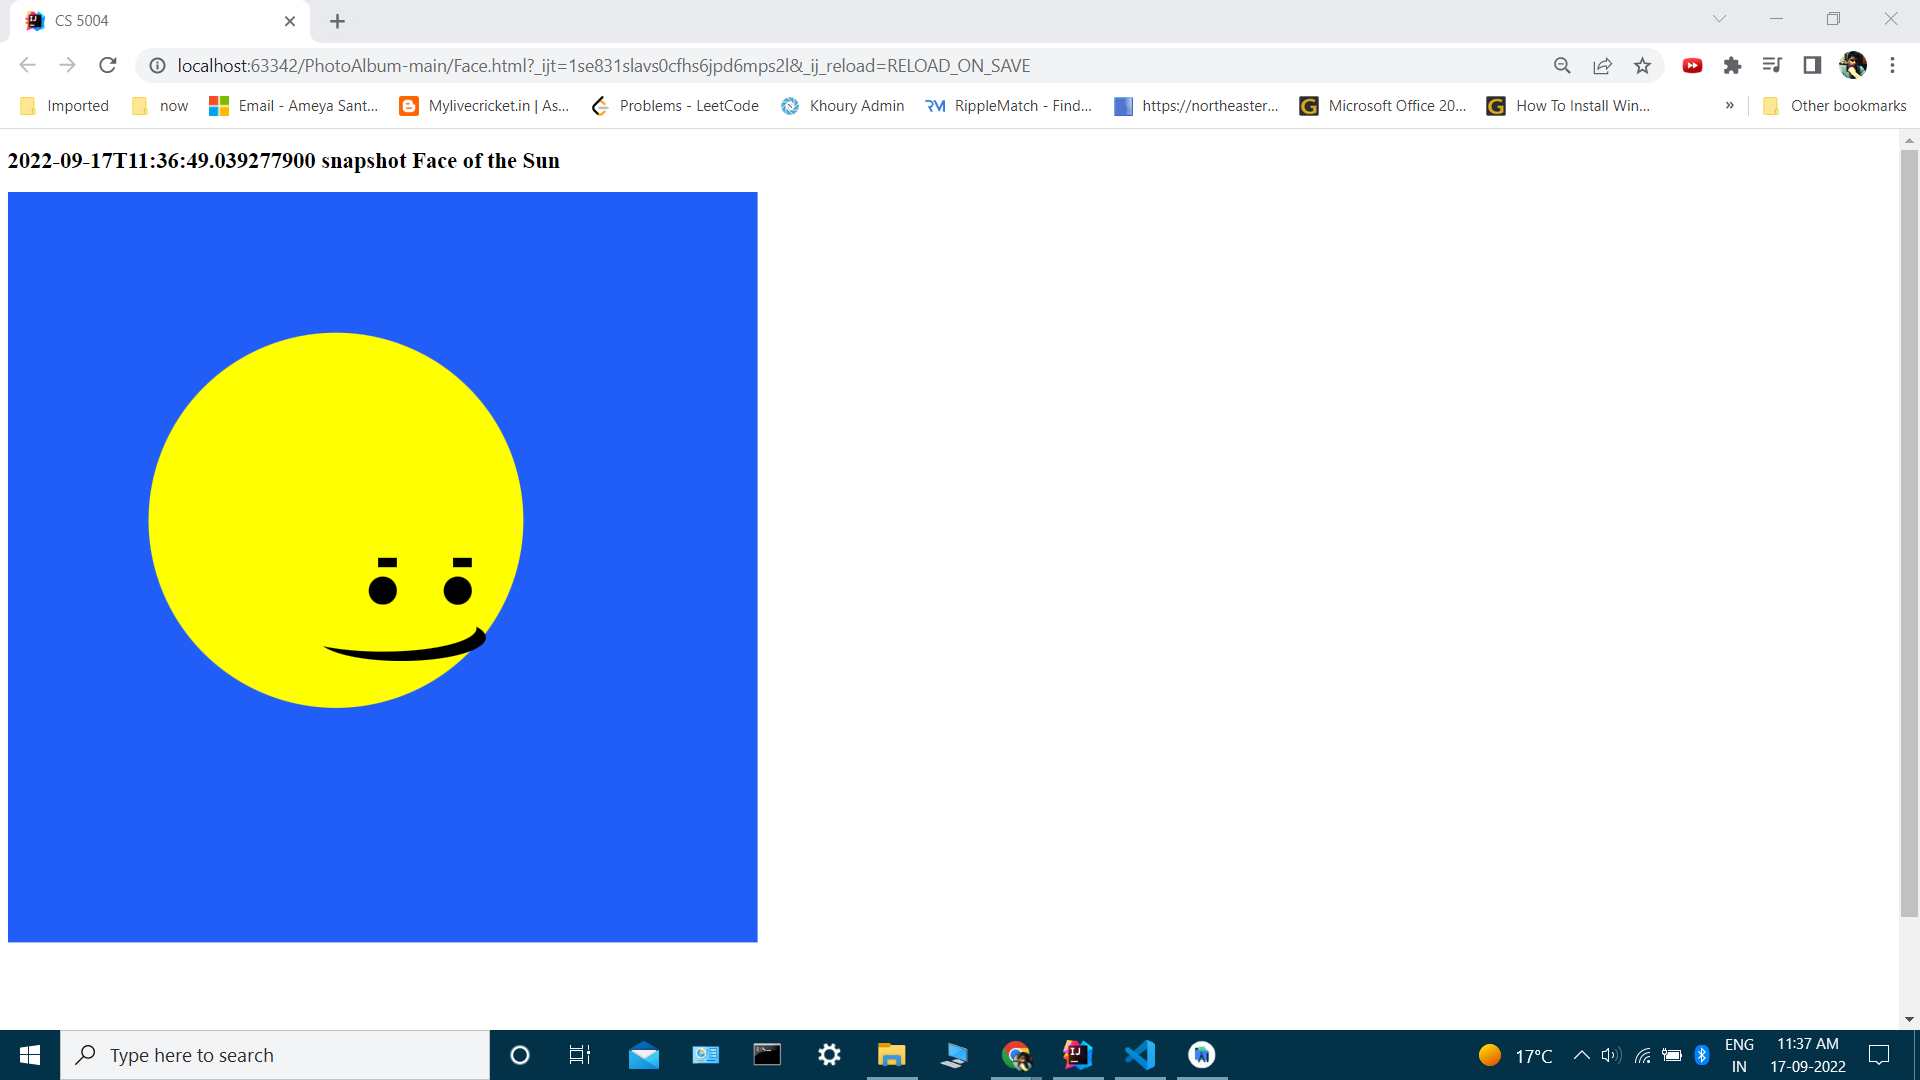This screenshot has height=1080, width=1920.
Task: Open the Chrome profile avatar
Action: click(1854, 65)
